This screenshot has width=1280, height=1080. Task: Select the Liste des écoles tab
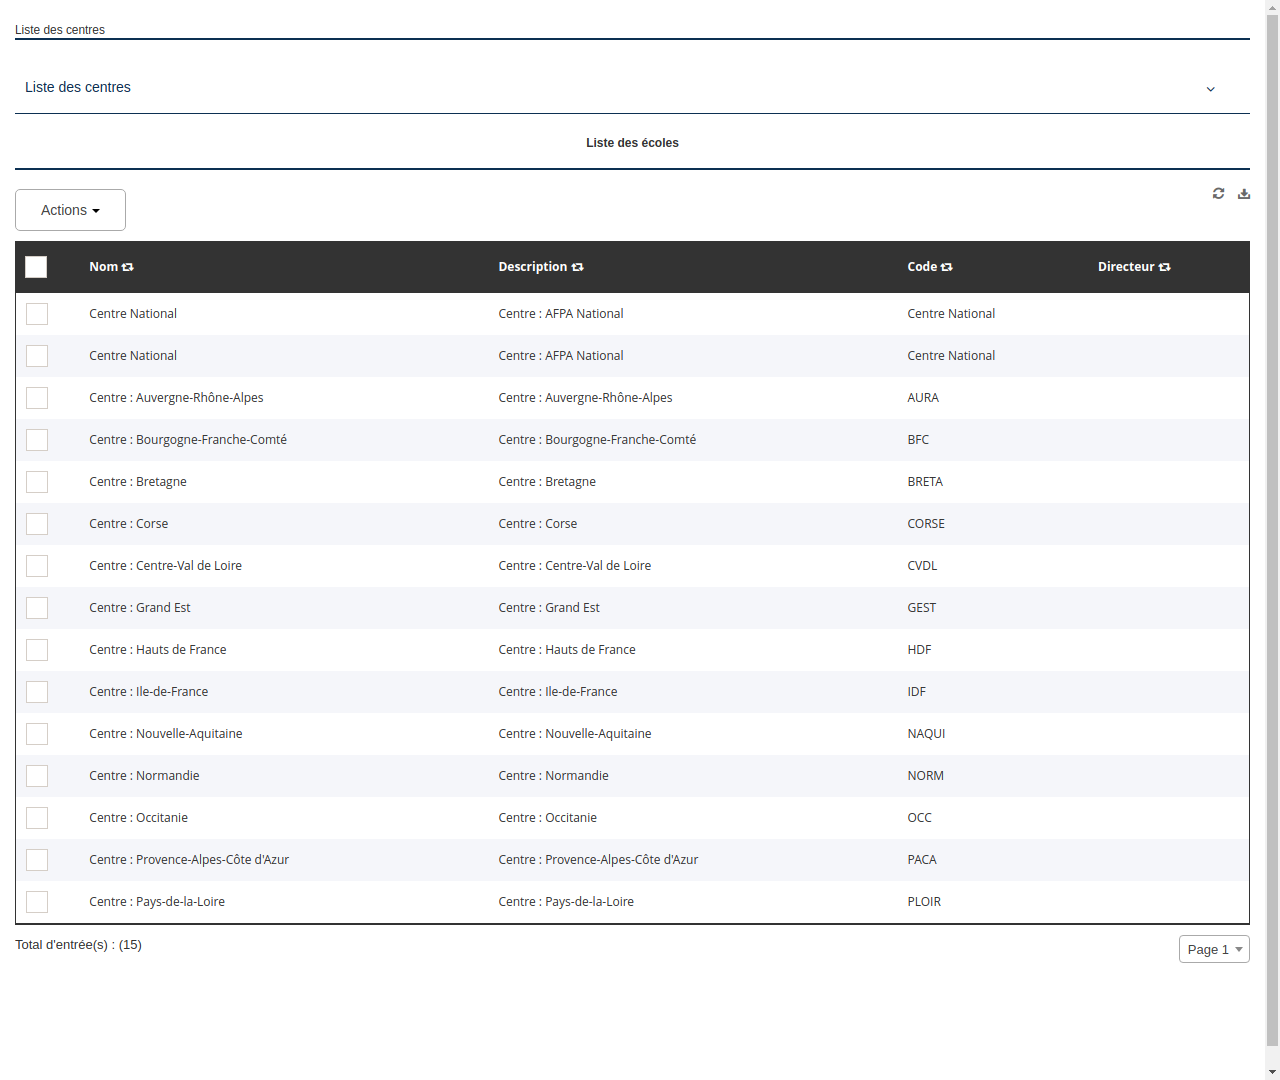pyautogui.click(x=632, y=143)
